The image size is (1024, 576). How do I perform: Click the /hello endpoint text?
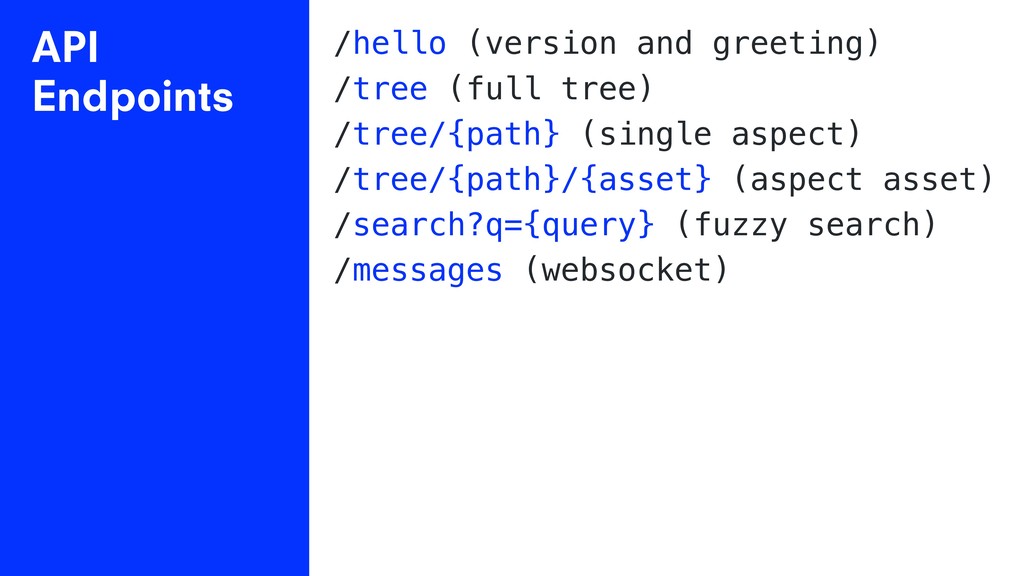coord(390,44)
